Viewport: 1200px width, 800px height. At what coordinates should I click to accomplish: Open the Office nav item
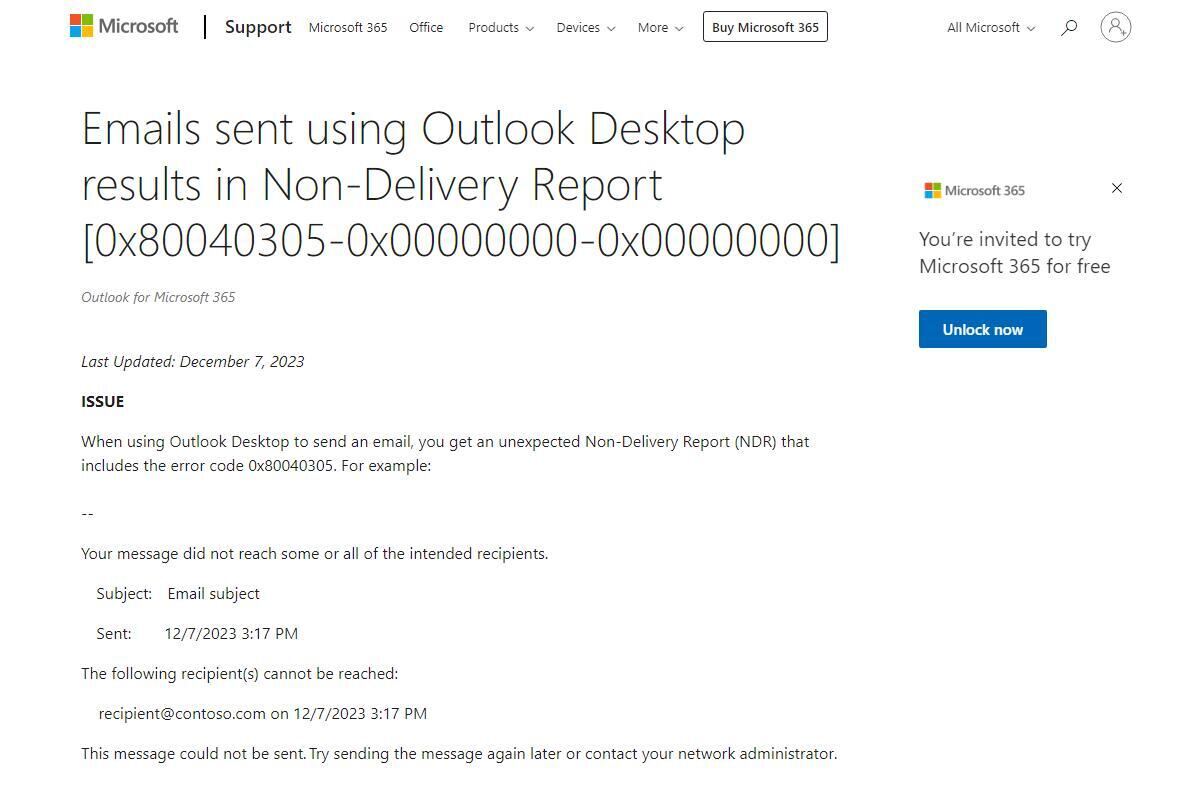(x=426, y=27)
